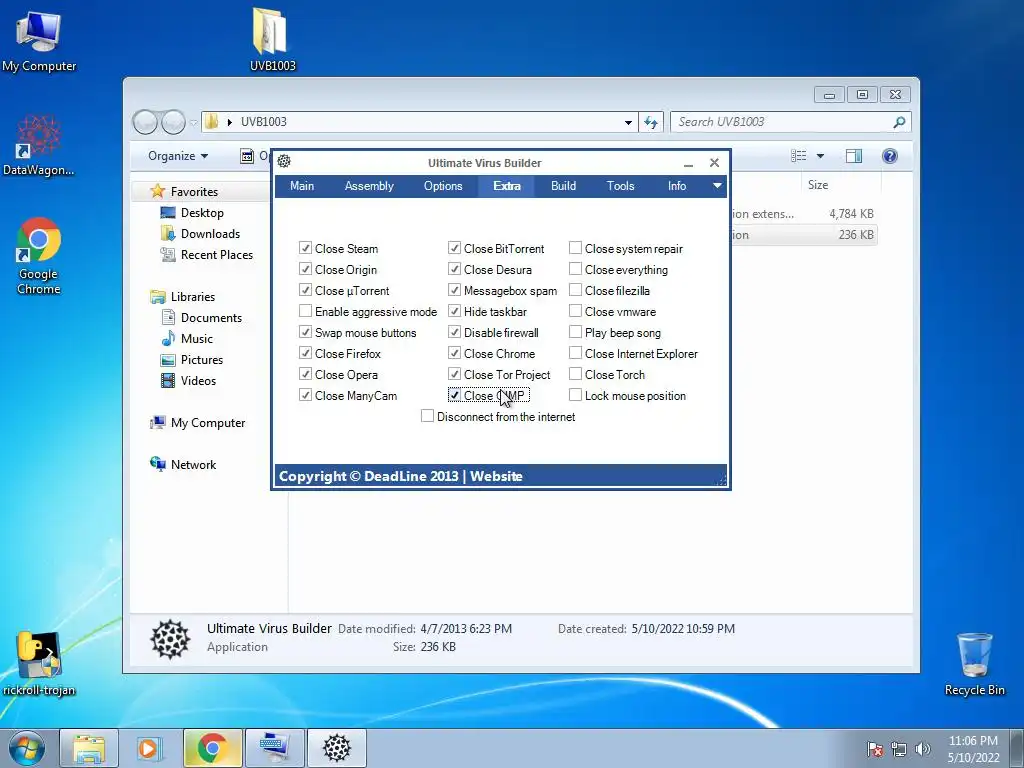
Task: Click the Explorer forward button
Action: coord(173,121)
